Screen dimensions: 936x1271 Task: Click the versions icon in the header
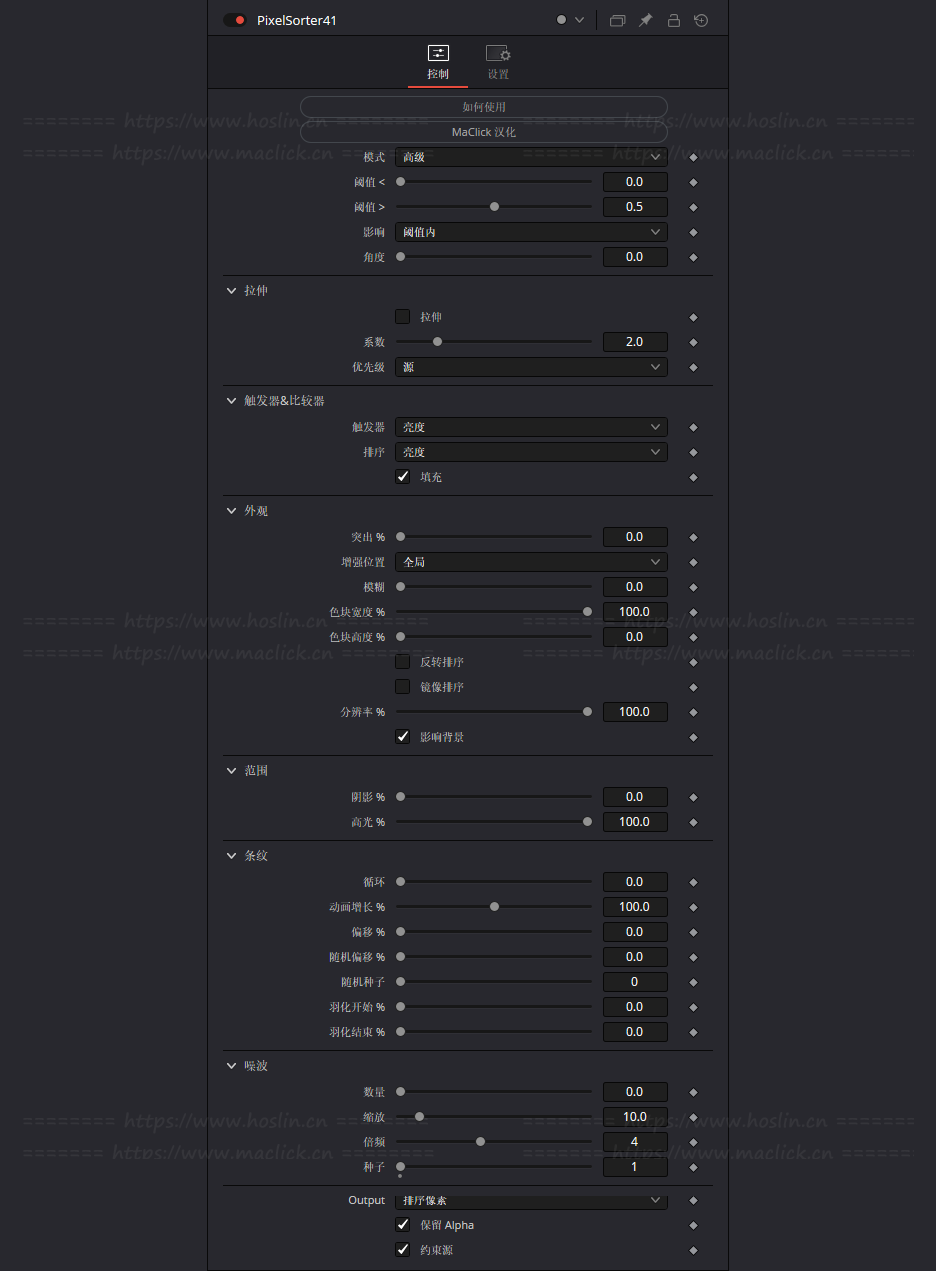click(x=617, y=20)
